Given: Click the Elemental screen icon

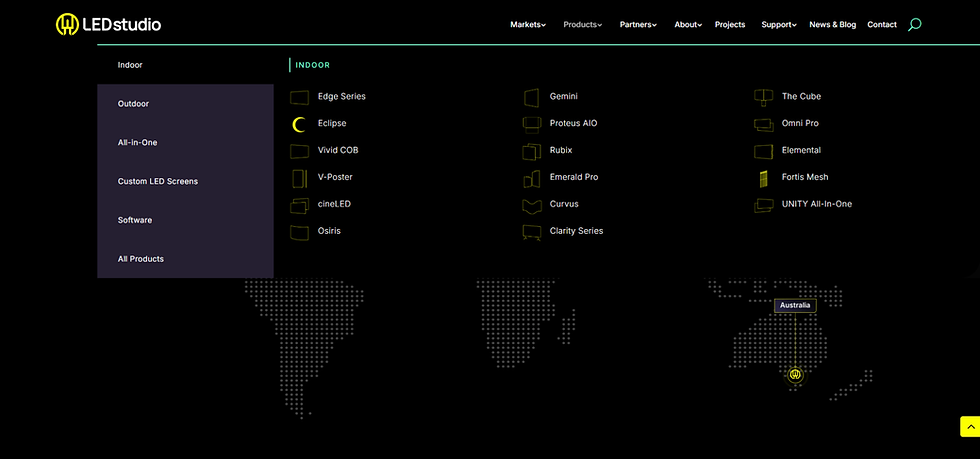Looking at the screenshot, I should [x=764, y=151].
